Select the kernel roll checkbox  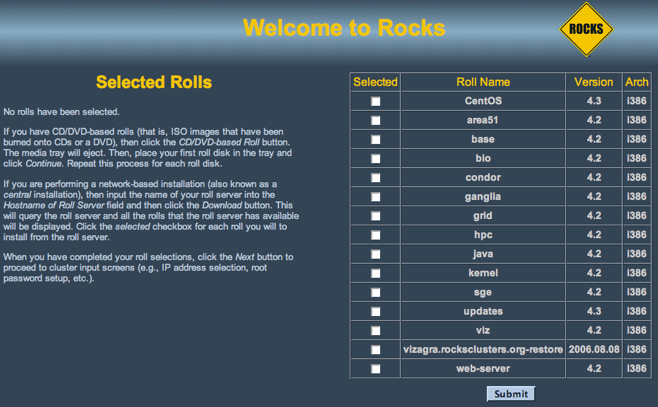tap(376, 273)
